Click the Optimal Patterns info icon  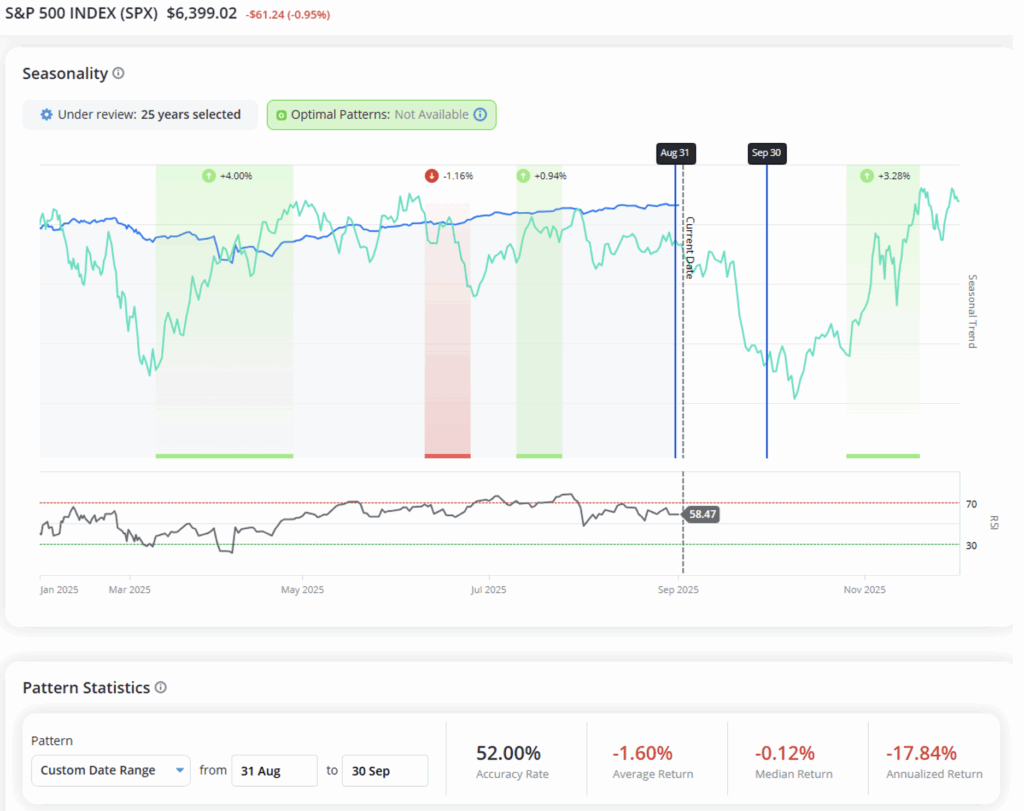click(480, 114)
